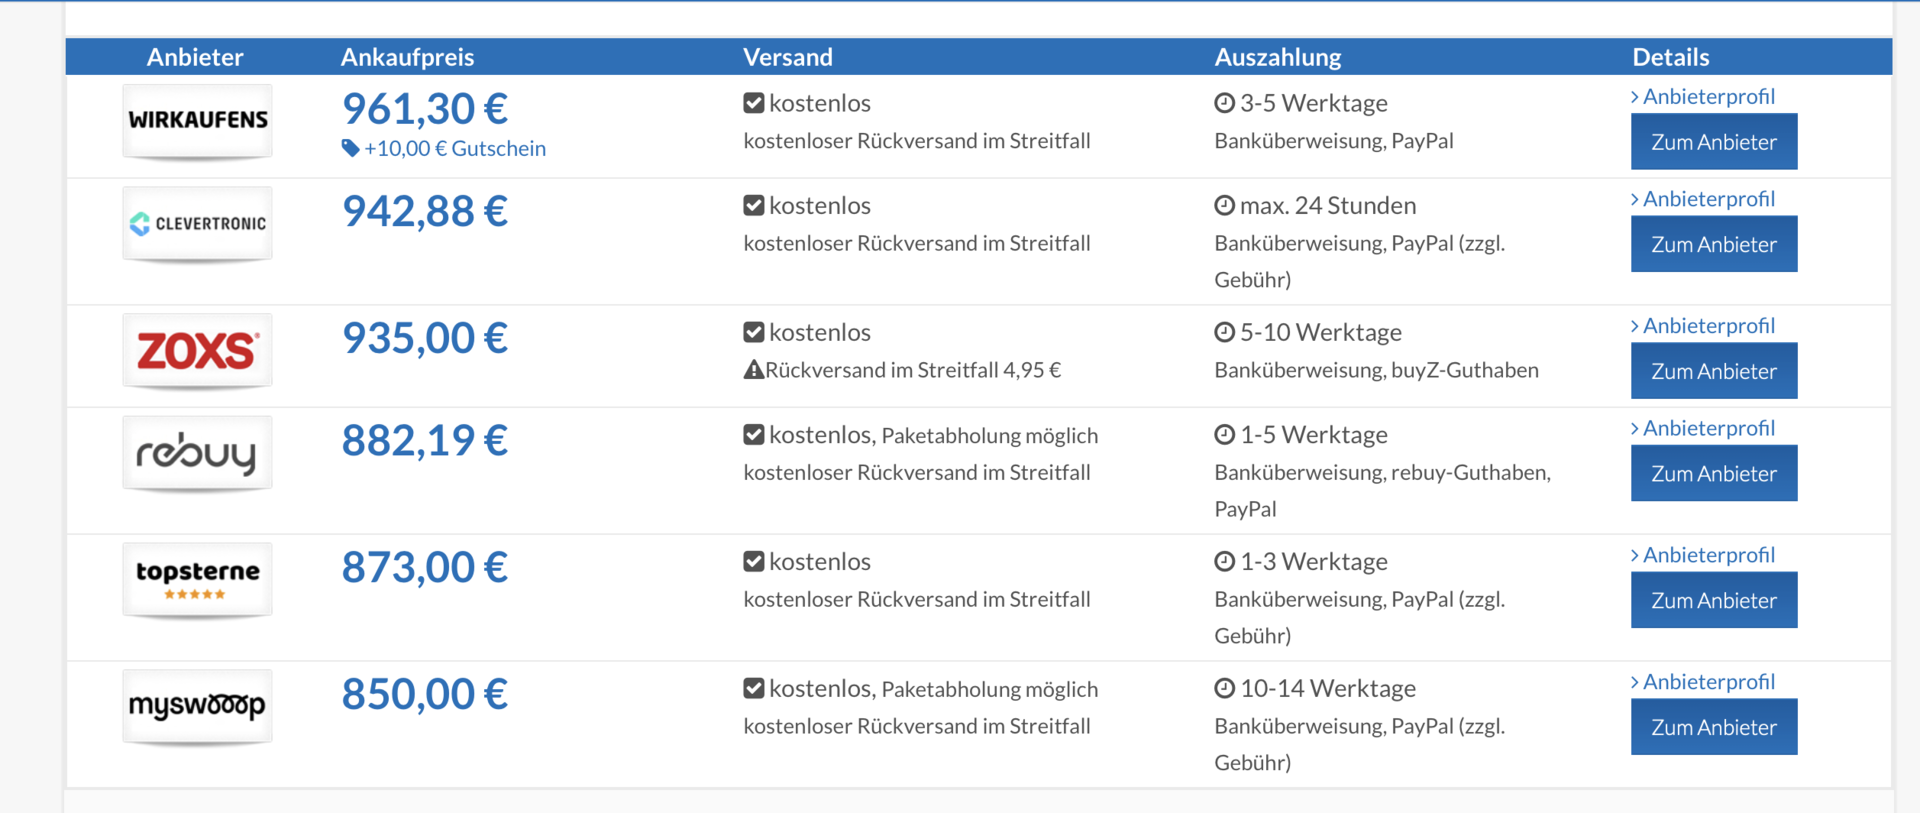Expand the Anbieterprofil chevron for WIRKAUFENS
The image size is (1920, 813).
point(1635,97)
